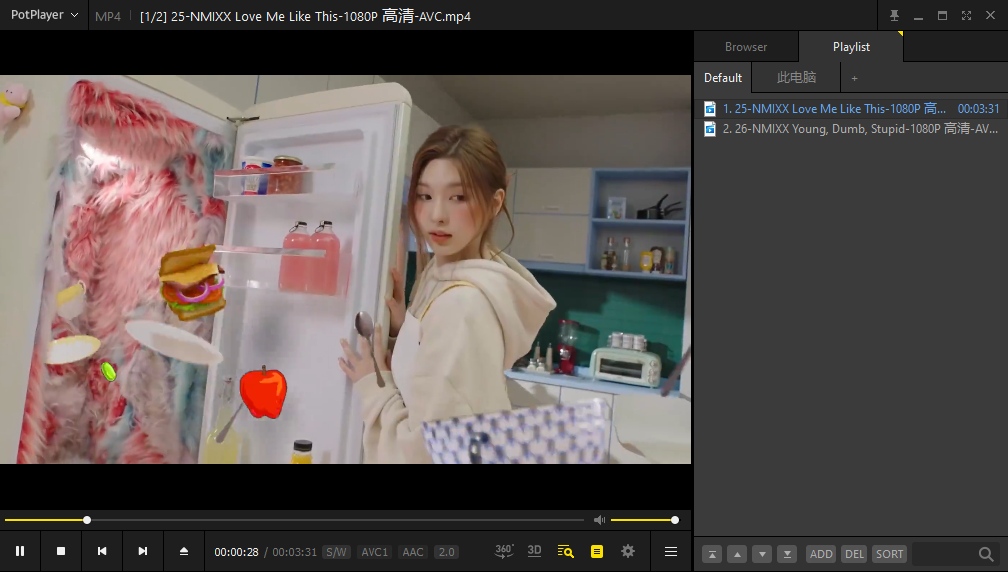Image resolution: width=1008 pixels, height=572 pixels.
Task: Toggle 3D video mode
Action: 535,551
